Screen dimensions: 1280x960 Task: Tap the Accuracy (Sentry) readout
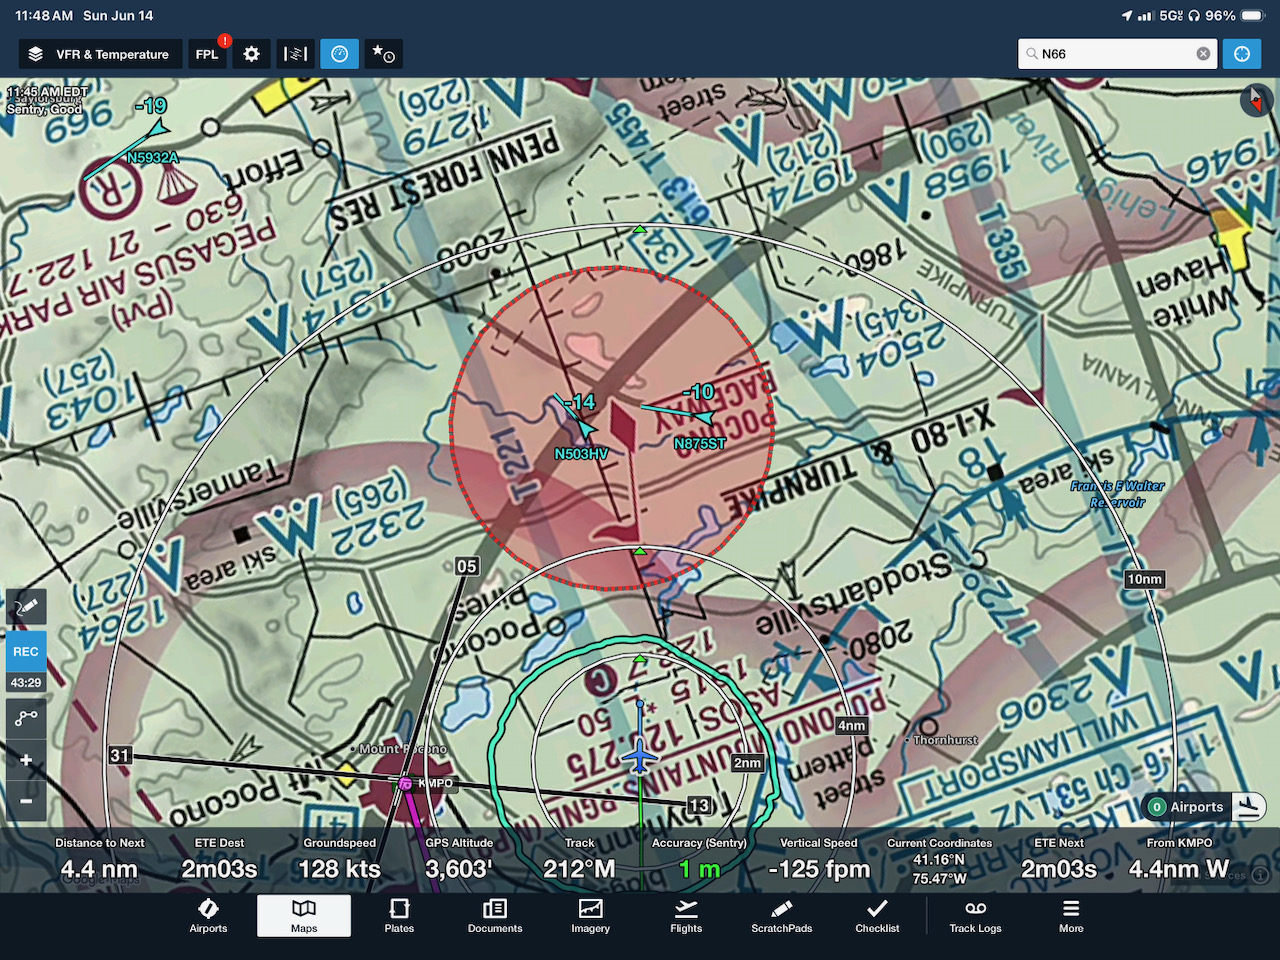(699, 860)
